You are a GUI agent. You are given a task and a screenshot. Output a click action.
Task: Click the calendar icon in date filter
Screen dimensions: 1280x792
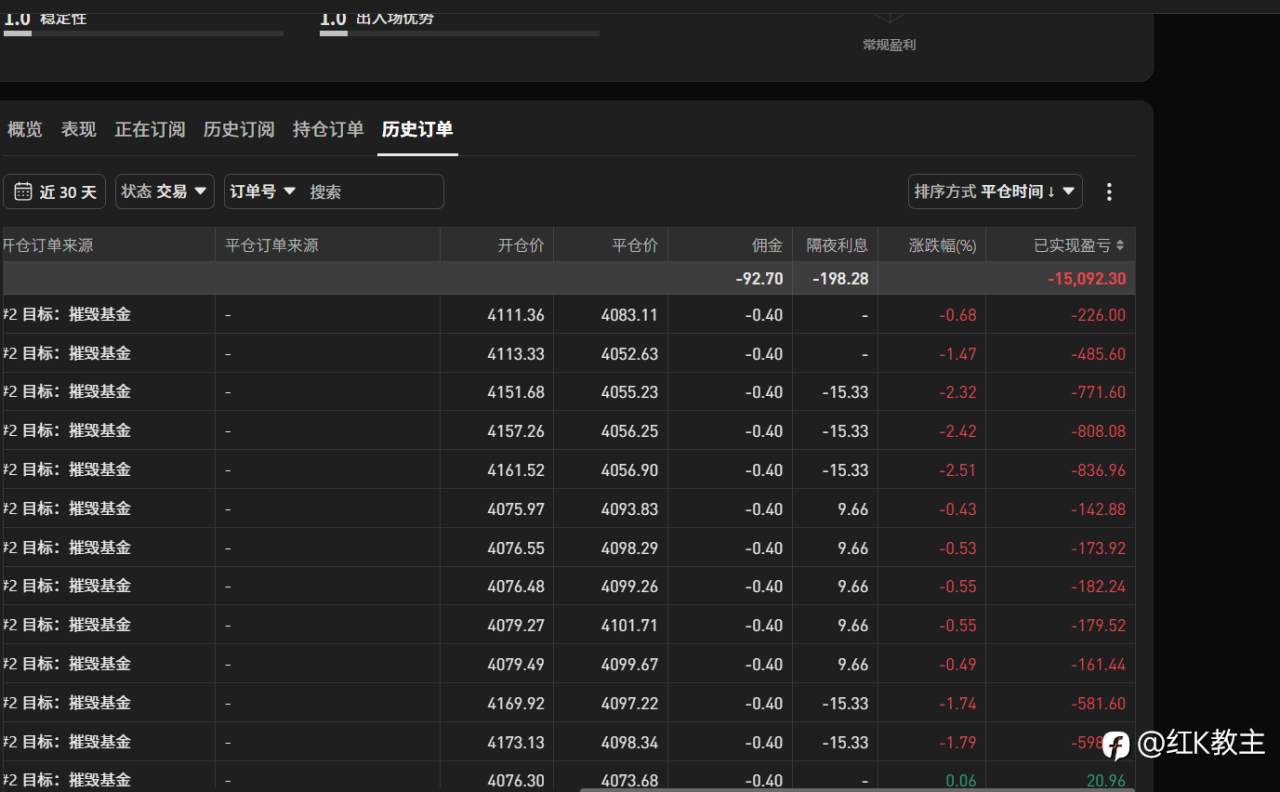coord(23,191)
